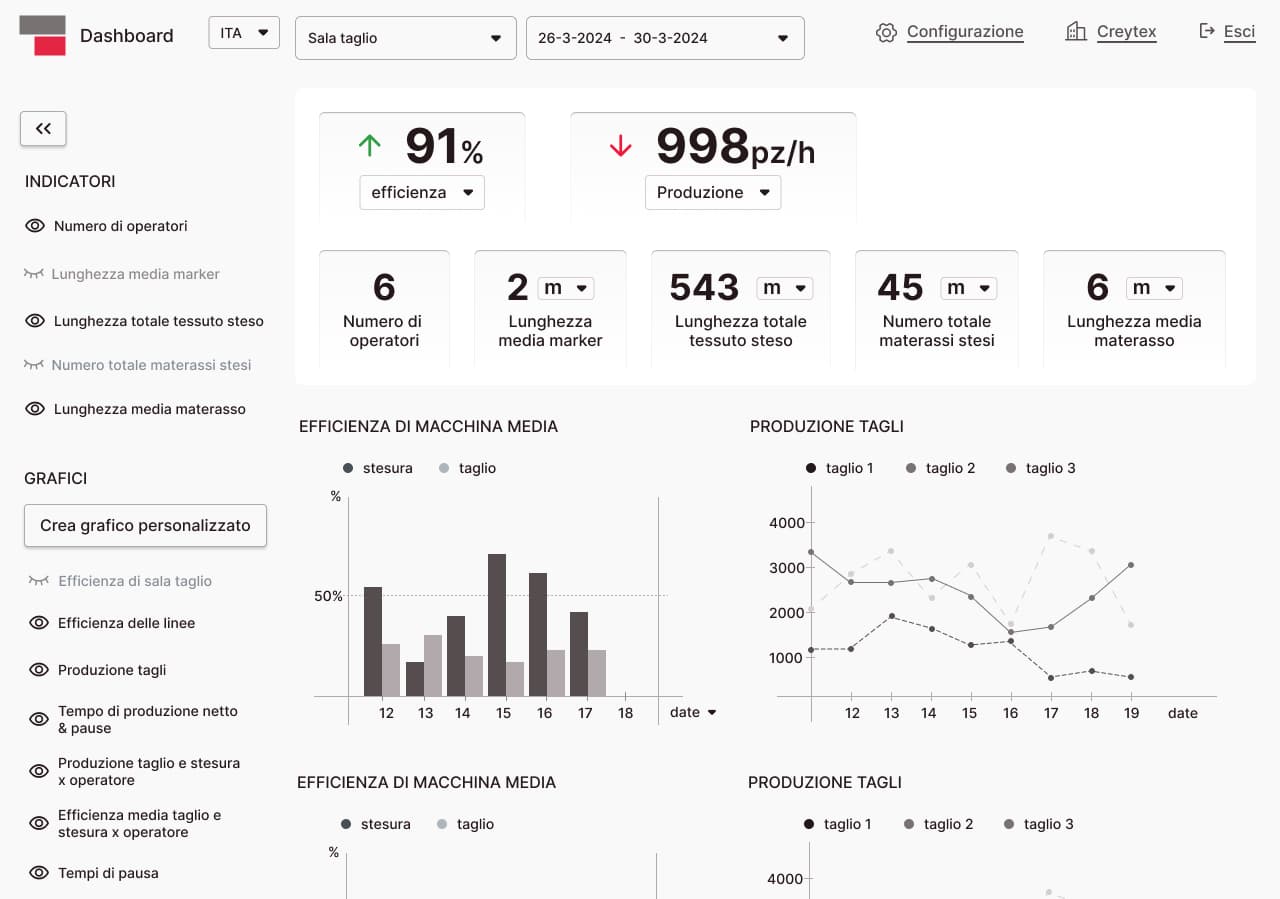This screenshot has width=1280, height=899.
Task: Hide the Numero di operatori indicator
Action: (35, 226)
